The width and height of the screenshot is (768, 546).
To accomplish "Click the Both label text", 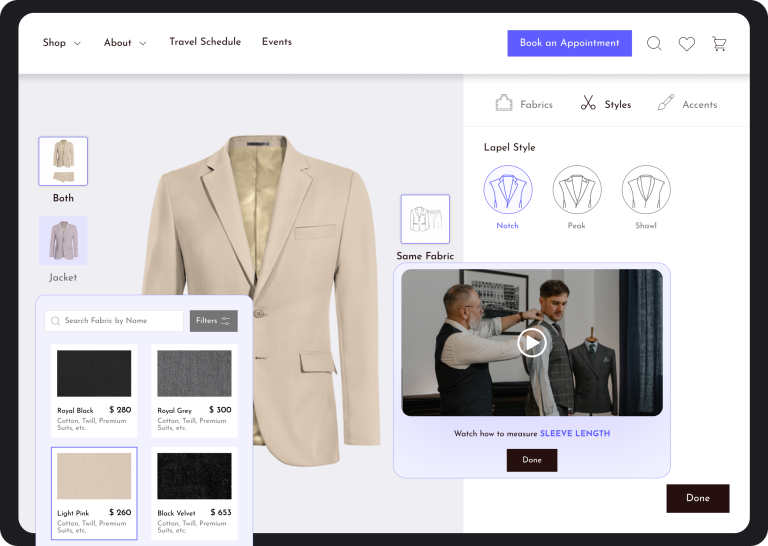I will point(63,198).
